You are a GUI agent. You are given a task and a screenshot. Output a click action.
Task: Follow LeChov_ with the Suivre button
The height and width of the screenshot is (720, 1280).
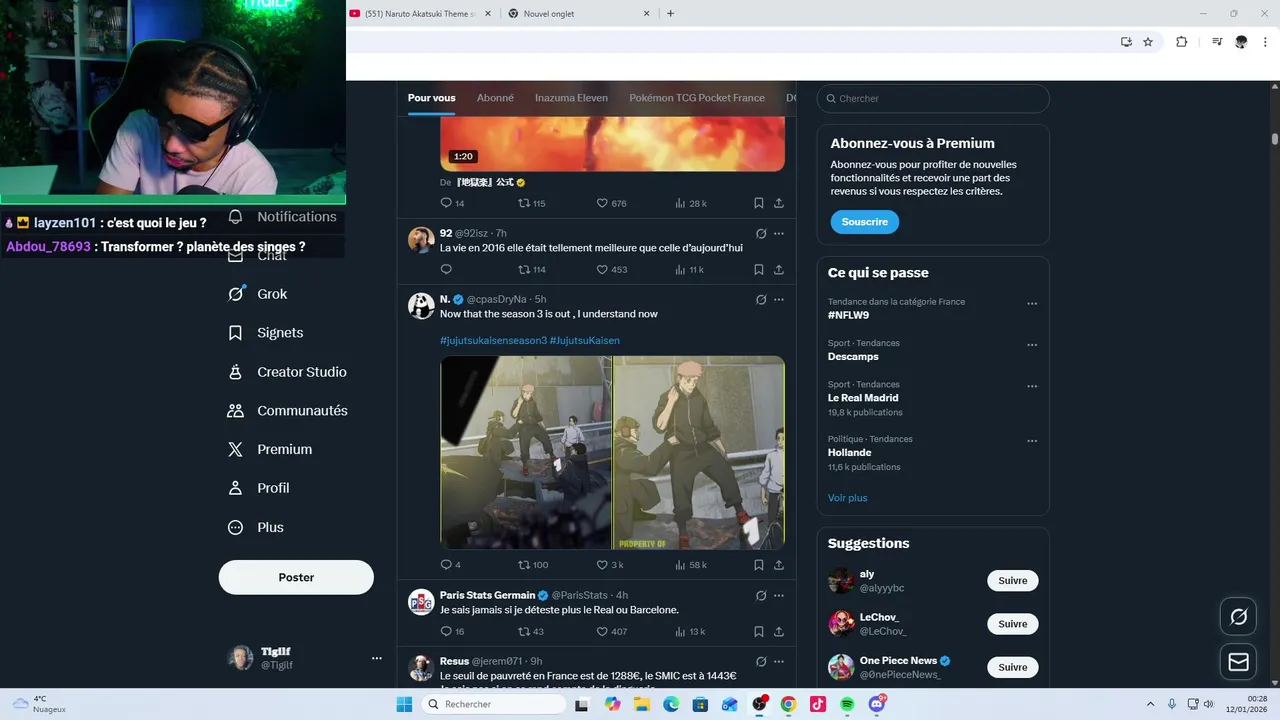coord(1013,624)
